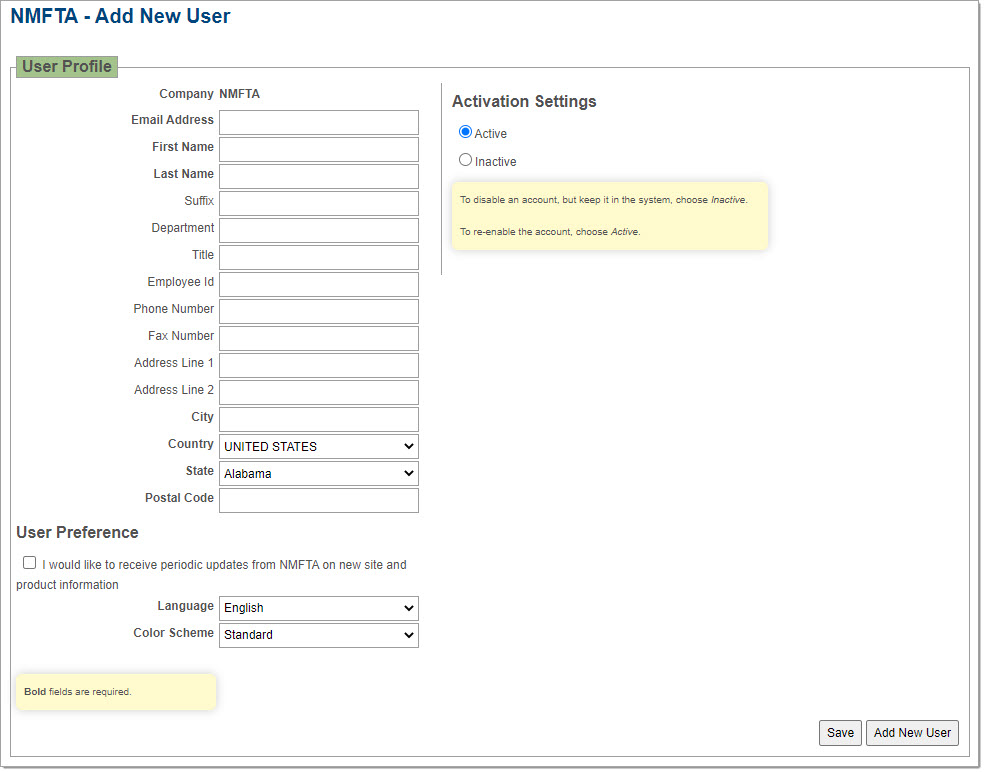
Task: Click the User Preference heading
Action: coord(77,533)
